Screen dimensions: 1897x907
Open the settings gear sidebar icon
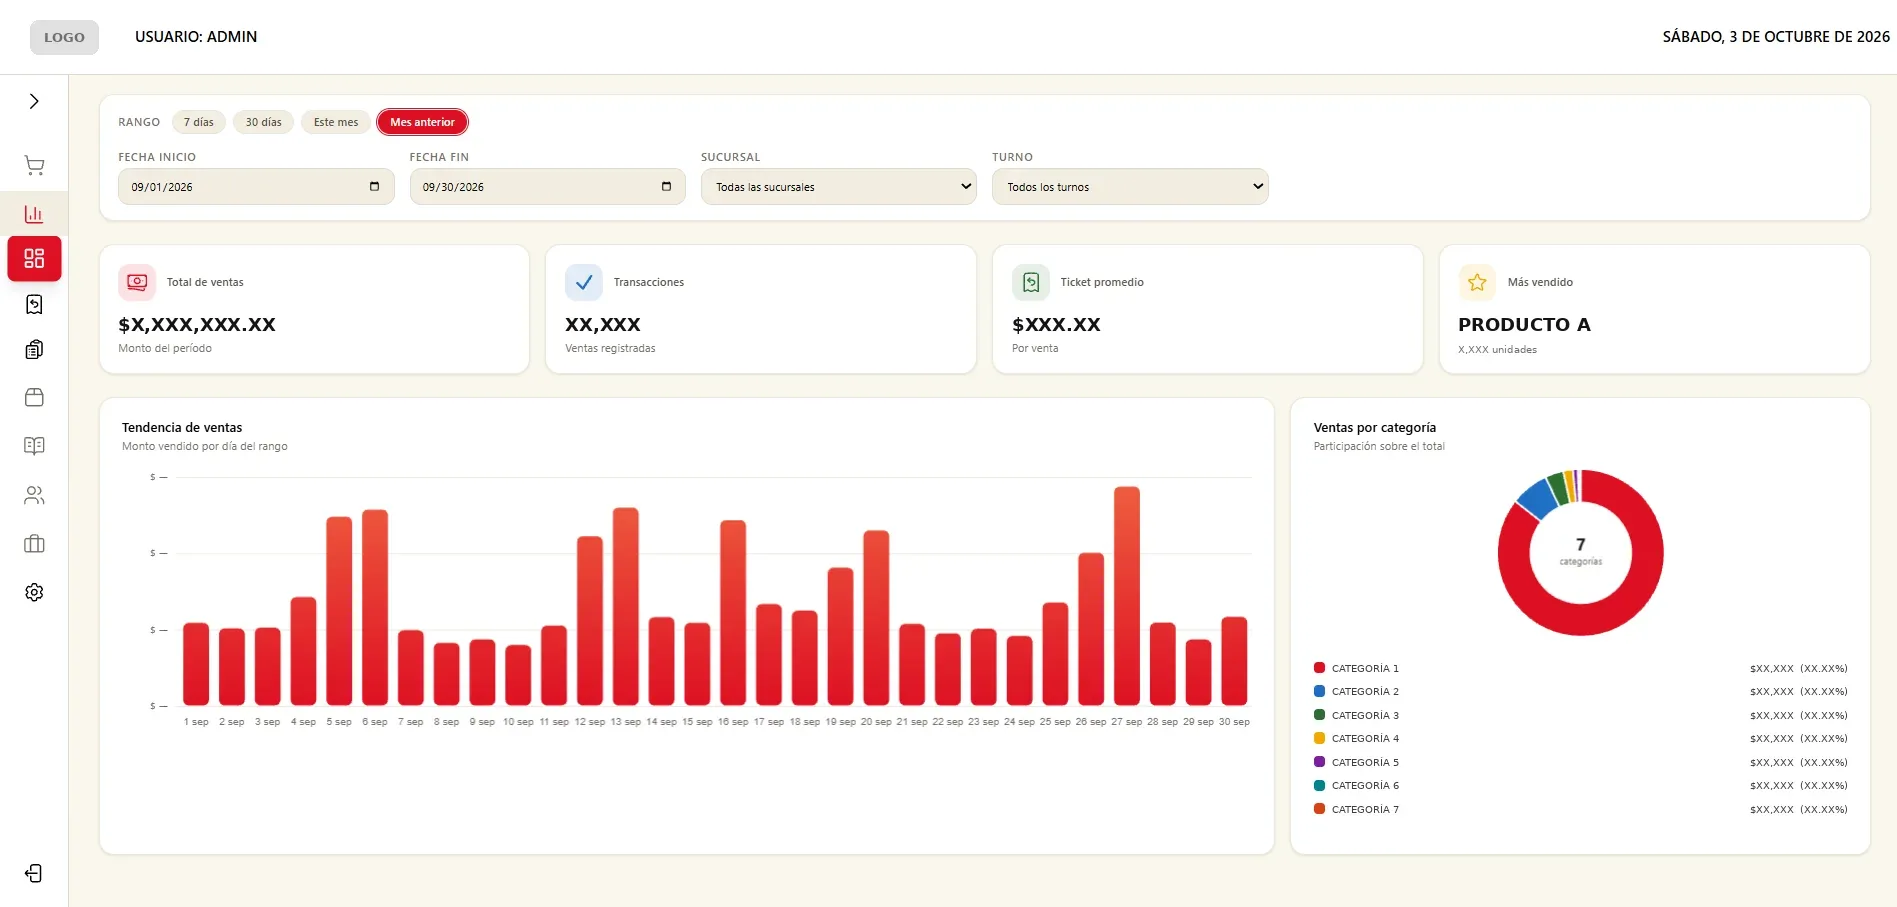34,592
